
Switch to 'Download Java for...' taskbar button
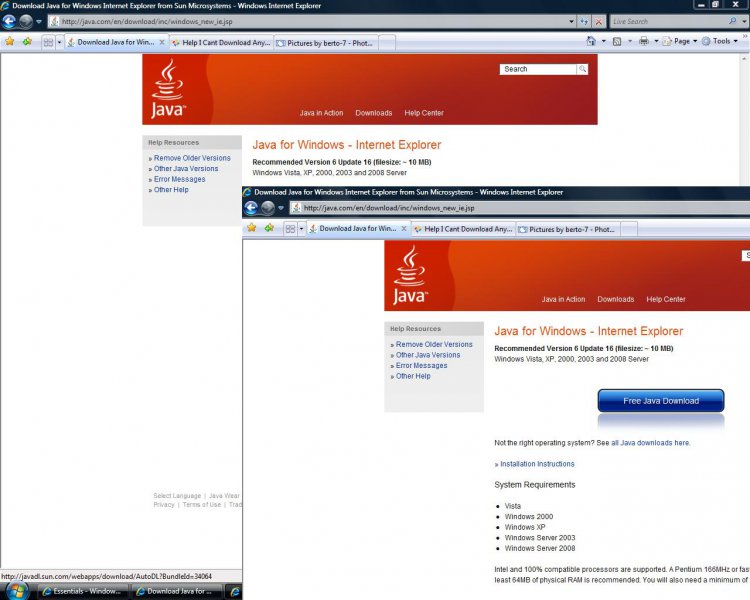click(x=177, y=591)
